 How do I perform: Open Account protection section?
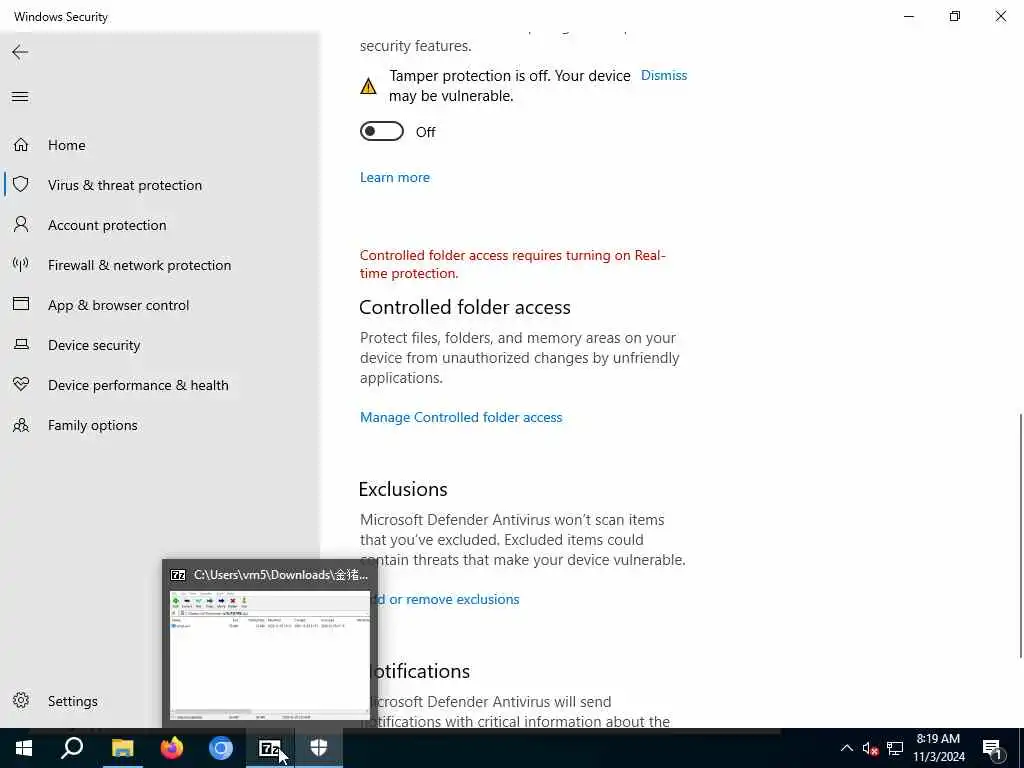107,225
